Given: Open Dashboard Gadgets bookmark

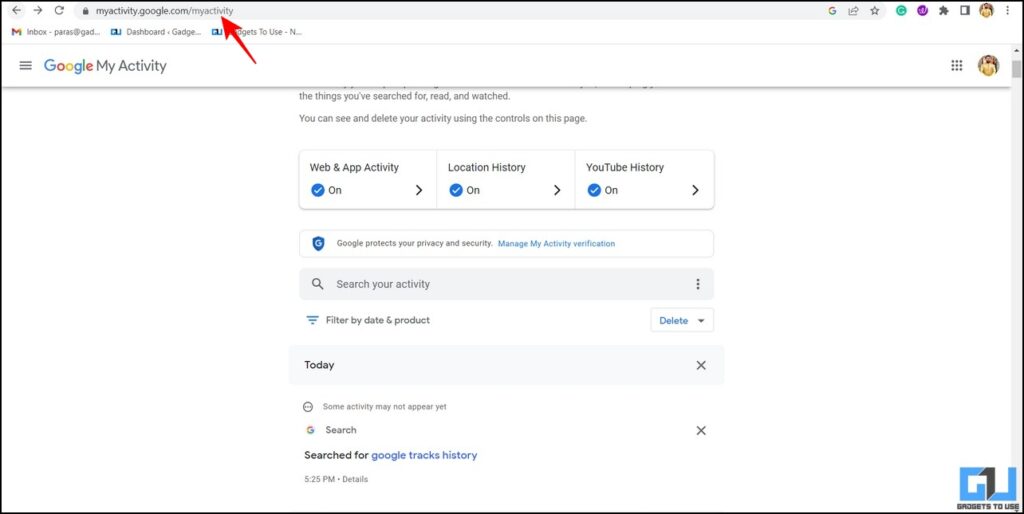Looking at the screenshot, I should tap(156, 31).
